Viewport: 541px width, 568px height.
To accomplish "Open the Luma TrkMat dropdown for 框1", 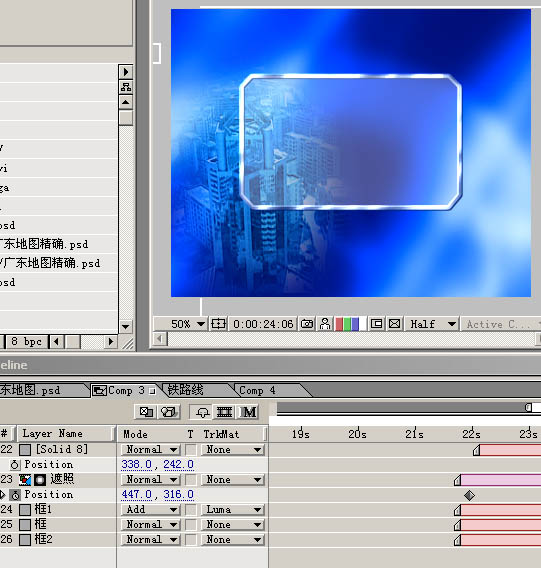I will tap(232, 510).
